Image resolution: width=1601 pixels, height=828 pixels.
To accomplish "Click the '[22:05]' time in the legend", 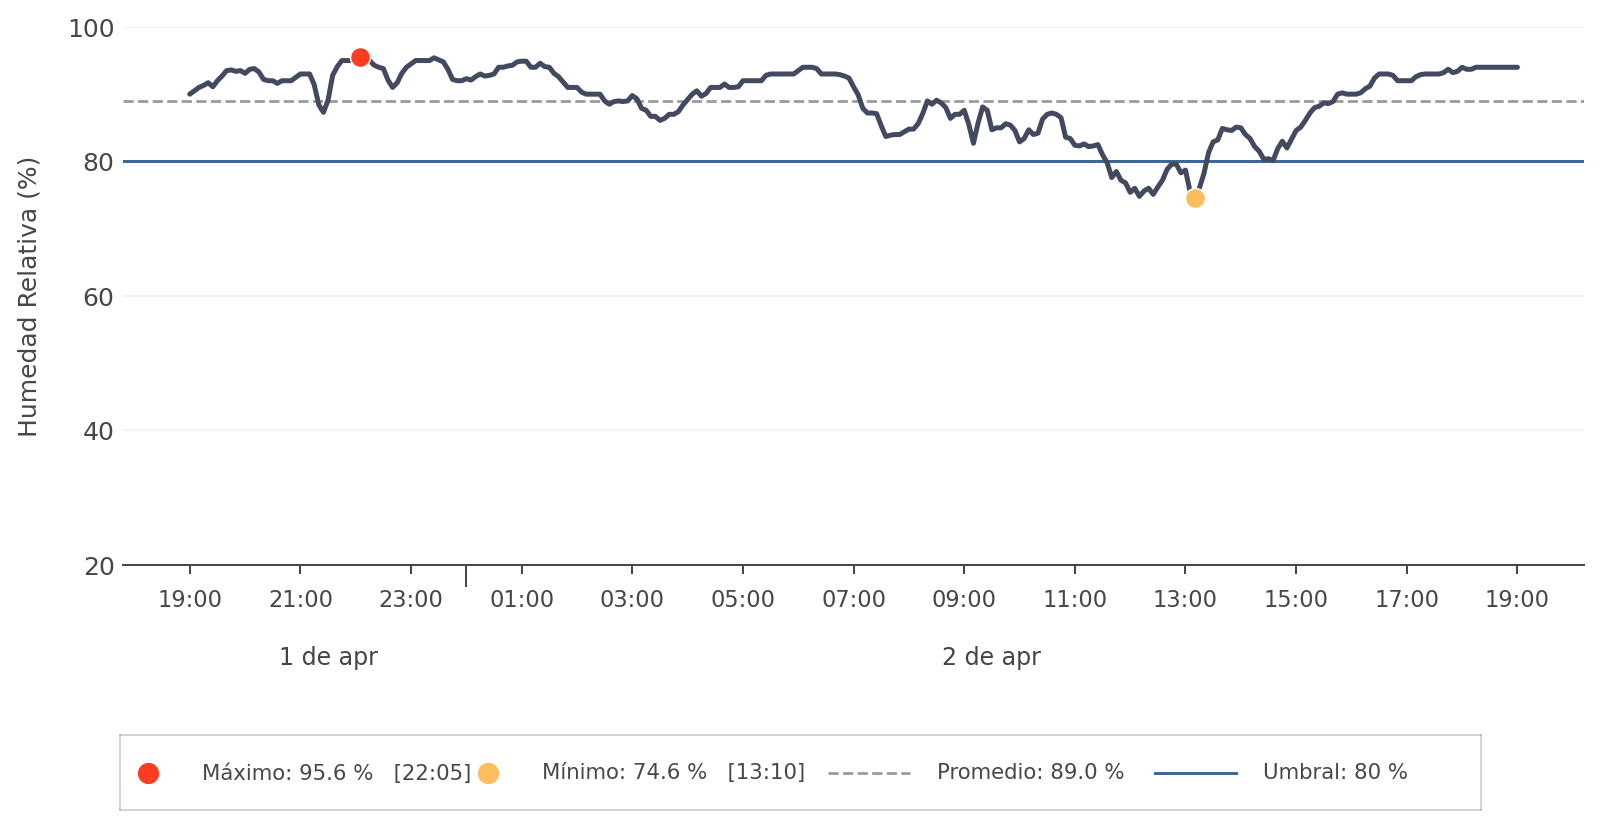I will point(432,773).
